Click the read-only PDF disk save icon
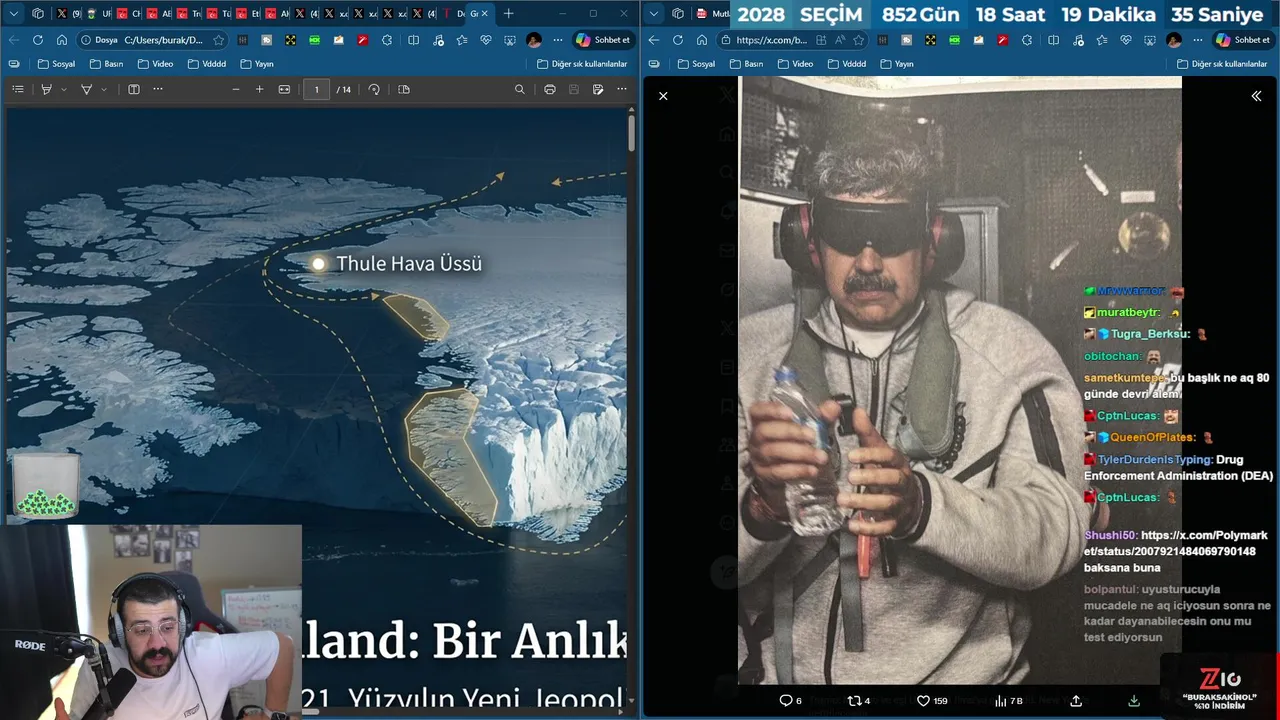 click(x=574, y=89)
